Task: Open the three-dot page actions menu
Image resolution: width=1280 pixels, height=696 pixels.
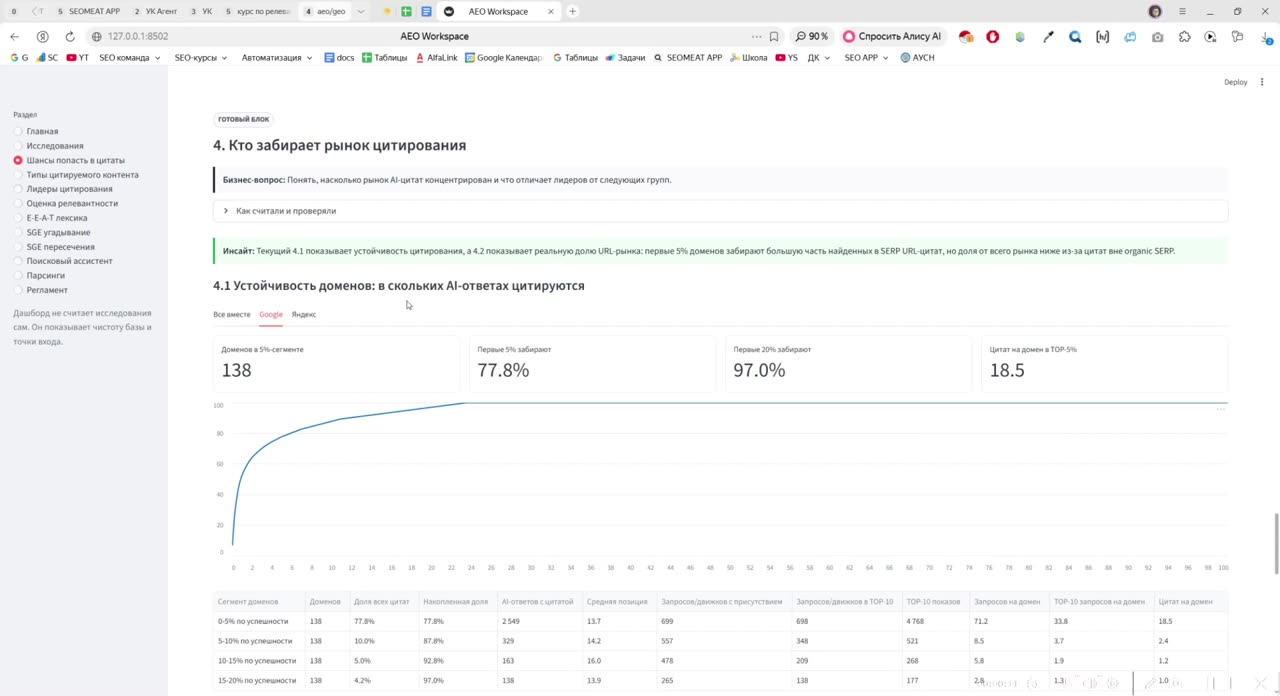Action: [756, 36]
